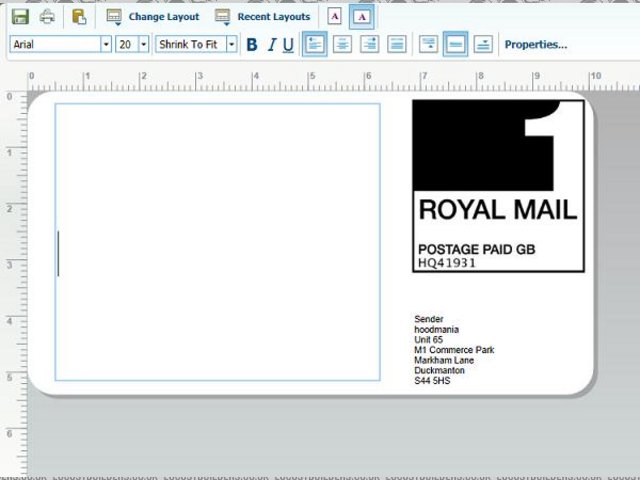Viewport: 640px width, 480px height.
Task: Click the Print icon
Action: 47,17
